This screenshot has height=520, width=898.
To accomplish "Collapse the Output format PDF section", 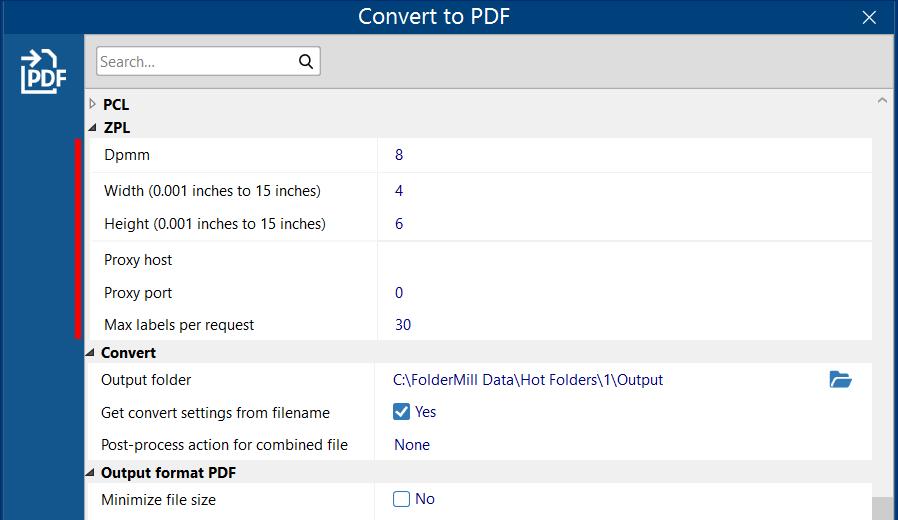I will [x=90, y=472].
